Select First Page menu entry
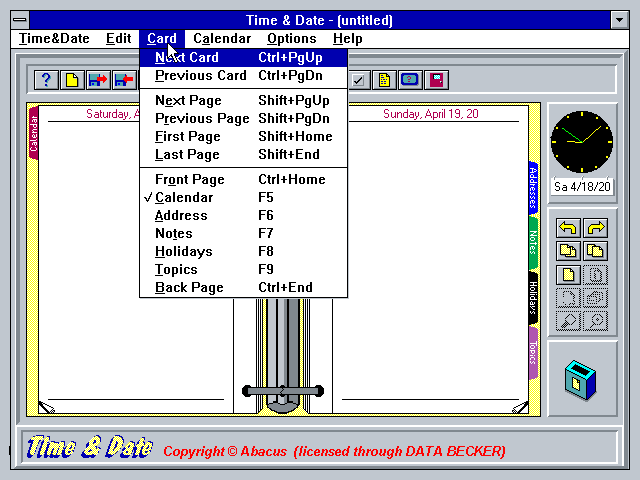640x480 pixels. tap(243, 136)
